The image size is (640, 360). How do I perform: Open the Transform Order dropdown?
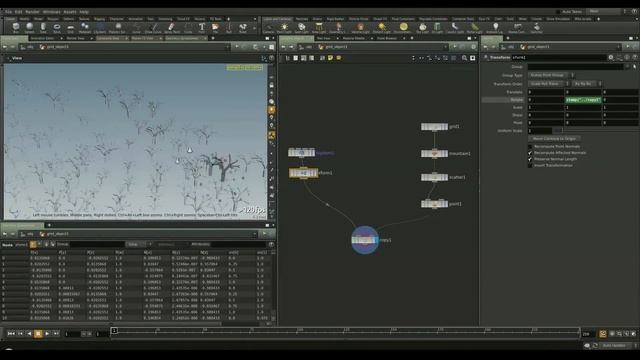tap(549, 84)
